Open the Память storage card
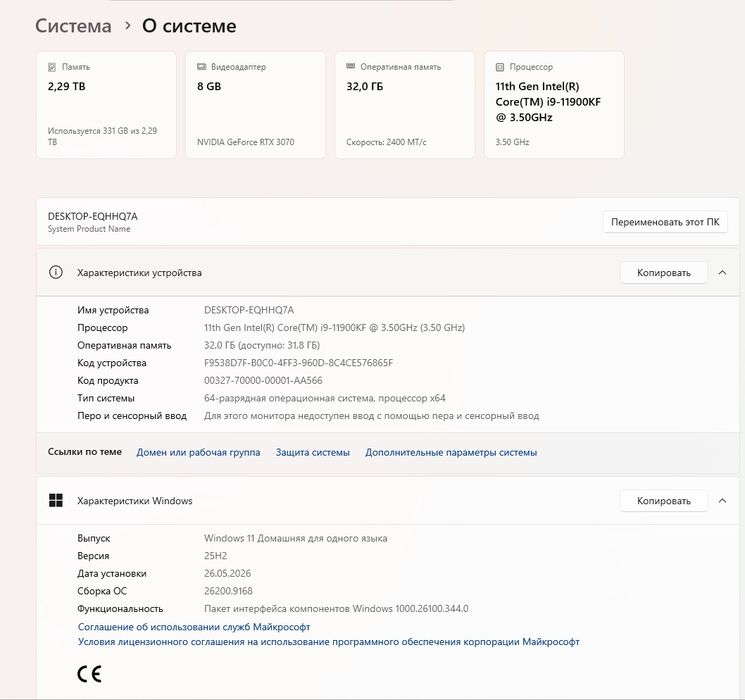This screenshot has height=700, width=745. pos(106,105)
